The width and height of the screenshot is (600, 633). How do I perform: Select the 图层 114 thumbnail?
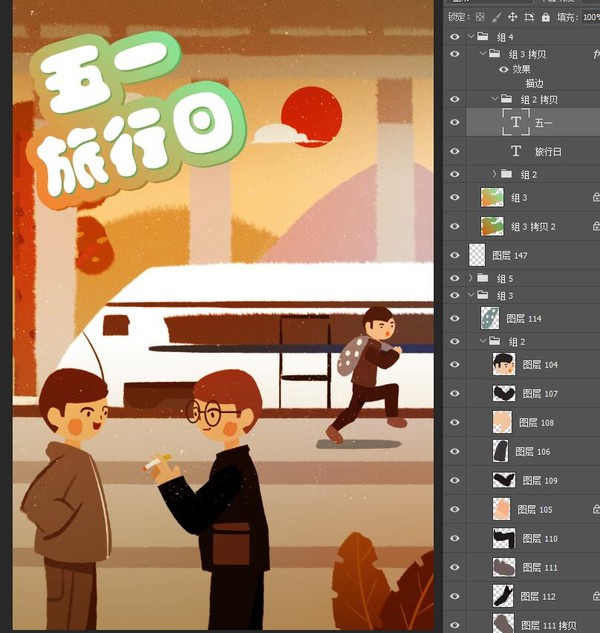[490, 318]
